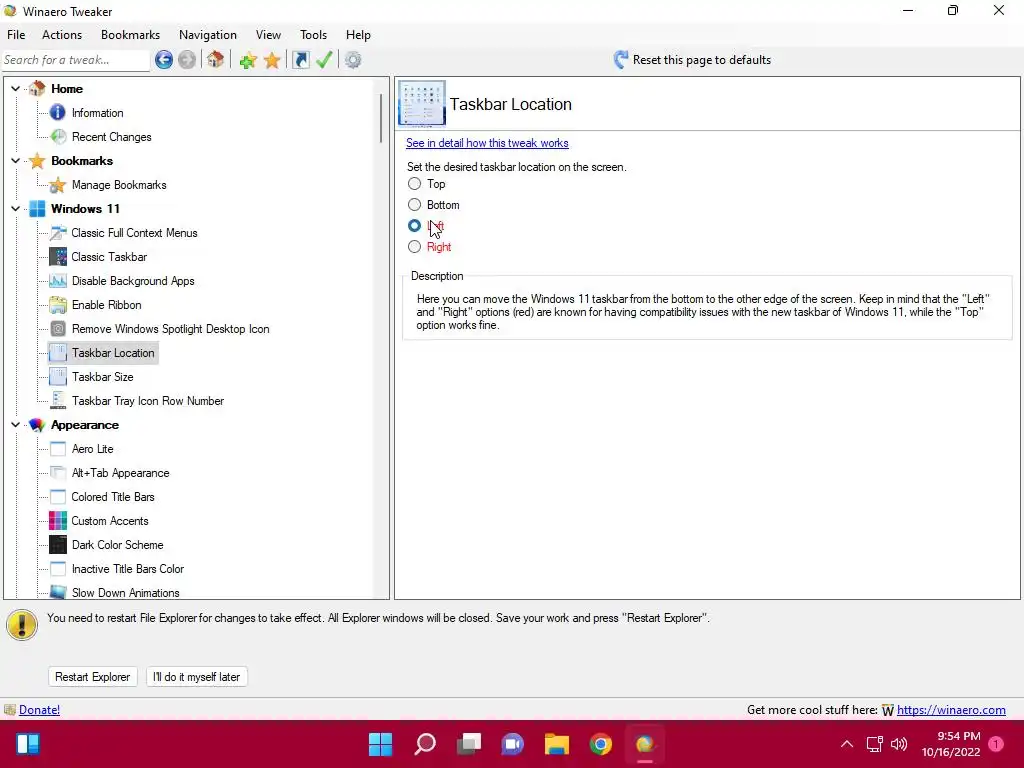Select Taskbar Location tree item
This screenshot has width=1024, height=768.
coord(113,353)
